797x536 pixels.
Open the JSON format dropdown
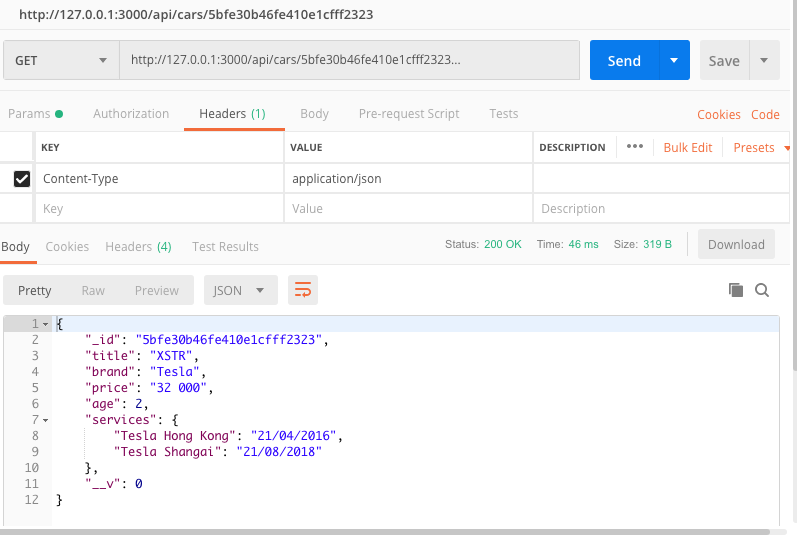coord(240,290)
